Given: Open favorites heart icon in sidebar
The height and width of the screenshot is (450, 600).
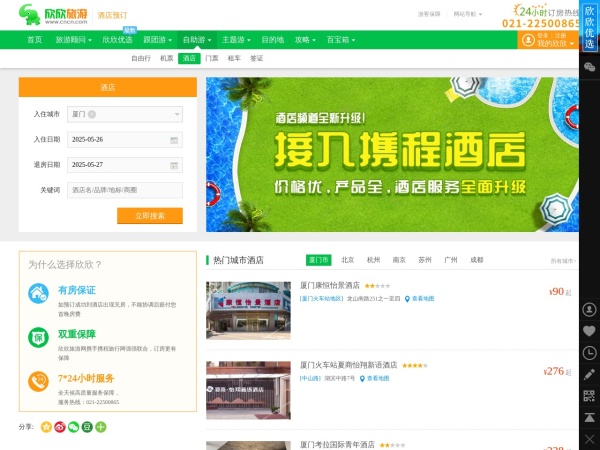Looking at the screenshot, I should click(589, 331).
